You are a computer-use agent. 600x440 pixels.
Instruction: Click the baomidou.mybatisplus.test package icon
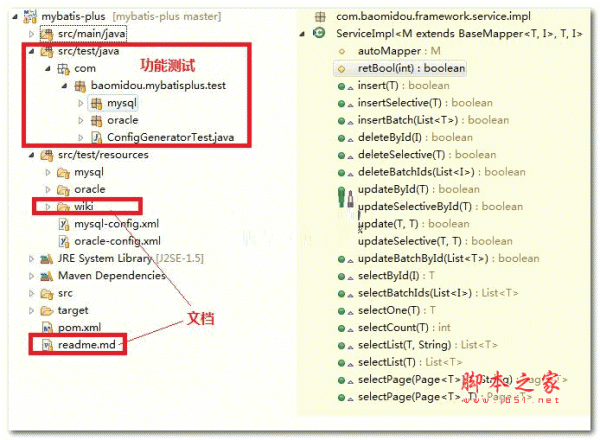click(80, 86)
